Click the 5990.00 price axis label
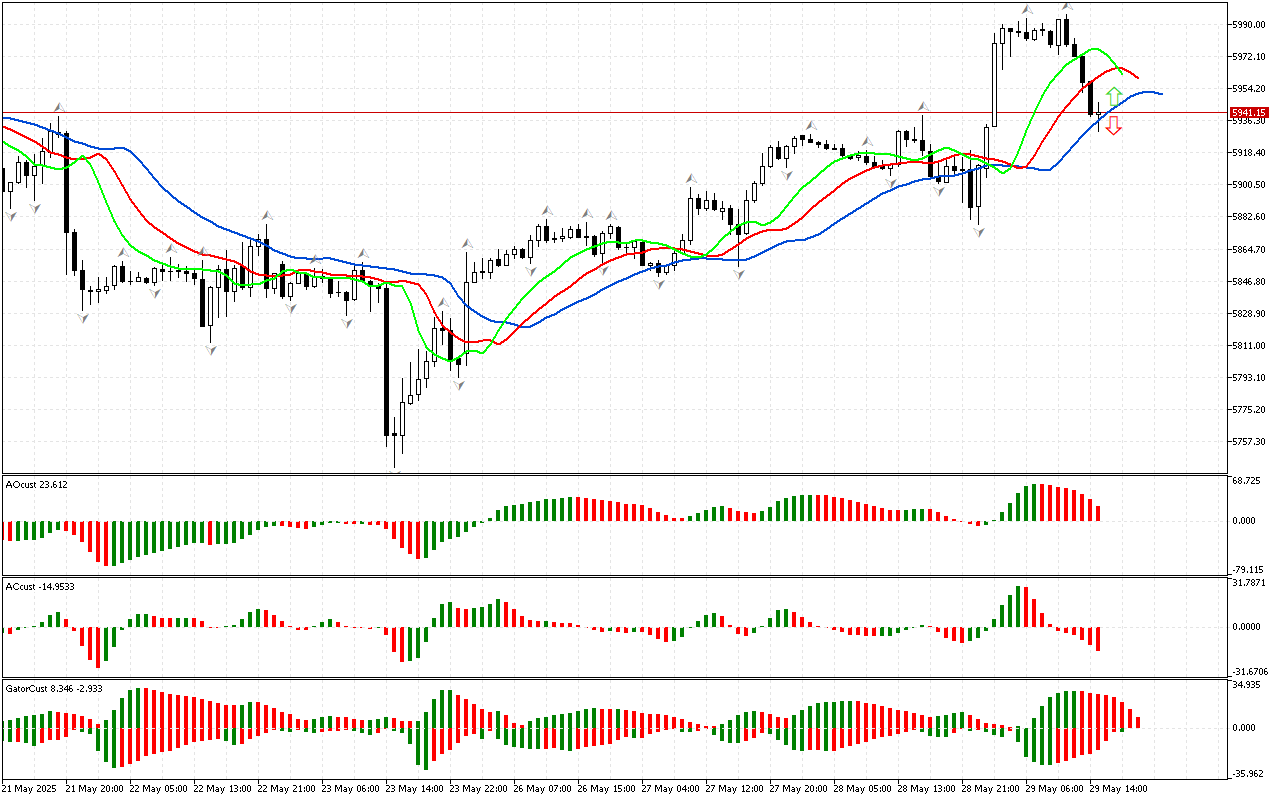This screenshot has width=1280, height=800. pyautogui.click(x=1251, y=24)
